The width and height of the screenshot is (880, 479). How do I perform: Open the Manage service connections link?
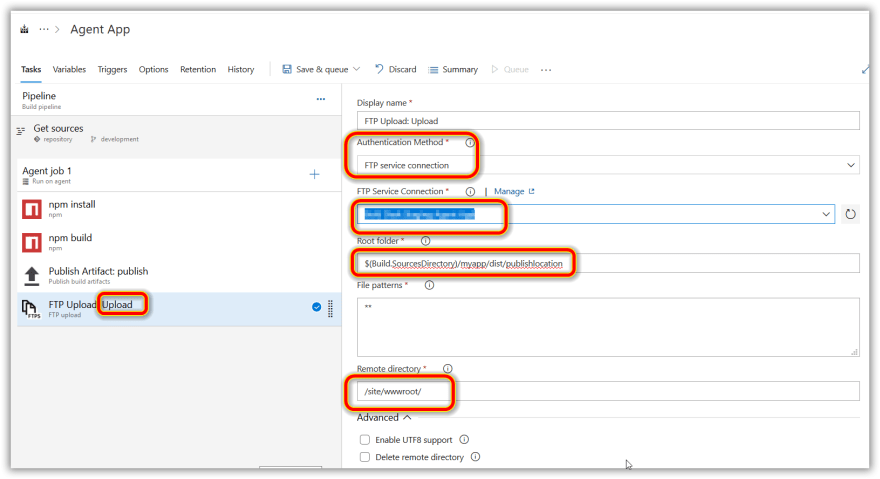pos(514,191)
